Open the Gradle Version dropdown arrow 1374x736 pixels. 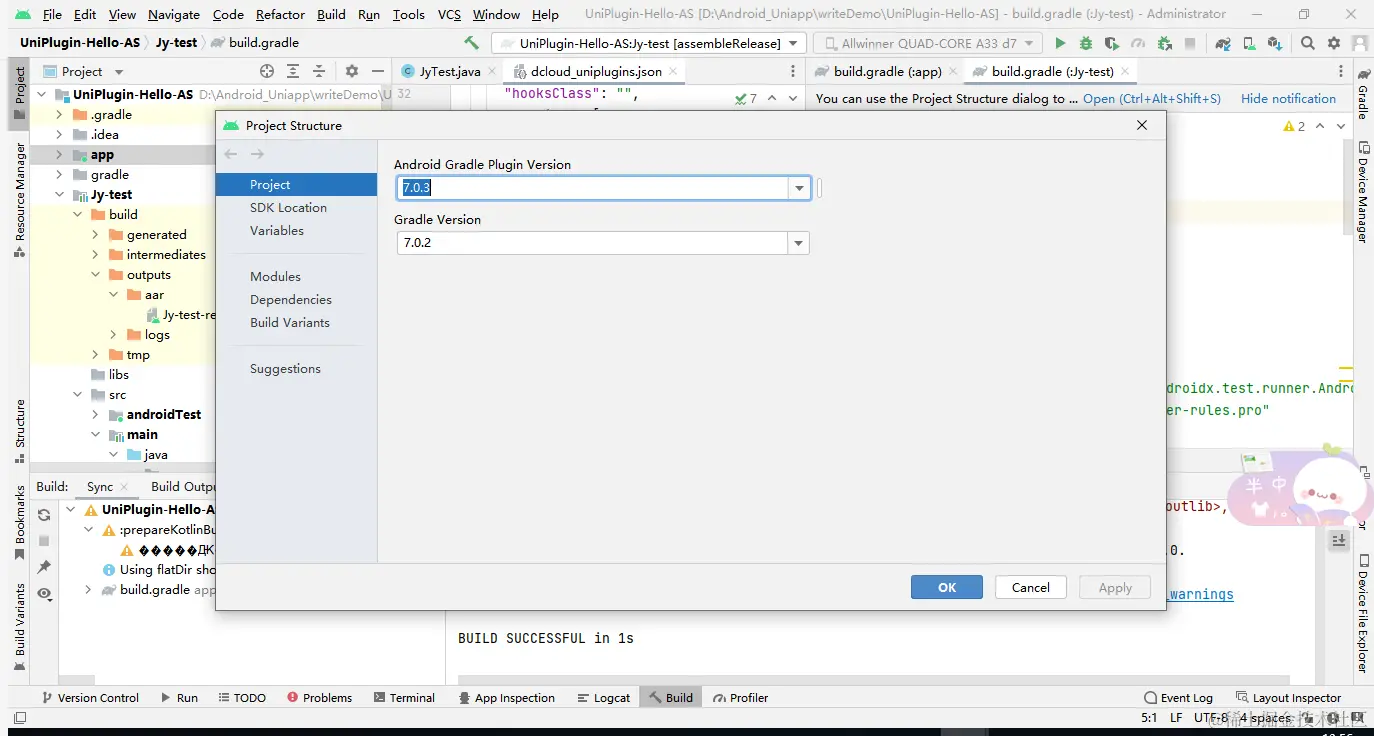(797, 243)
